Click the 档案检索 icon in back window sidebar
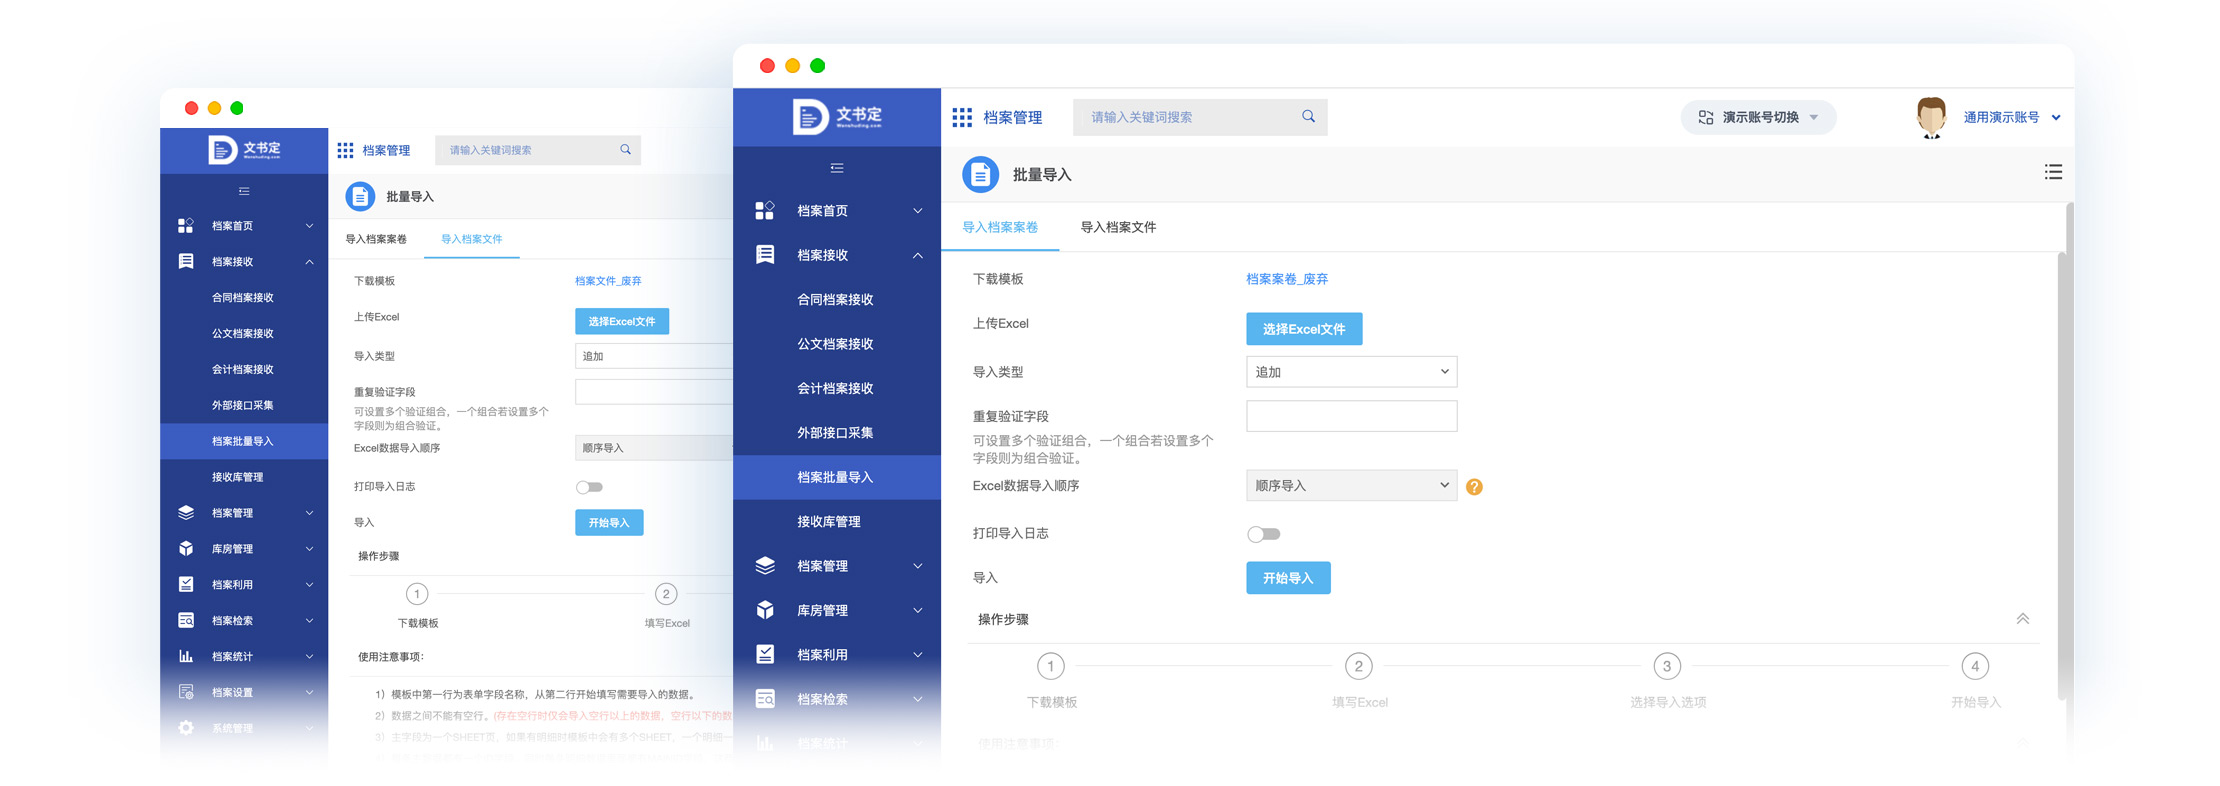 click(x=186, y=620)
